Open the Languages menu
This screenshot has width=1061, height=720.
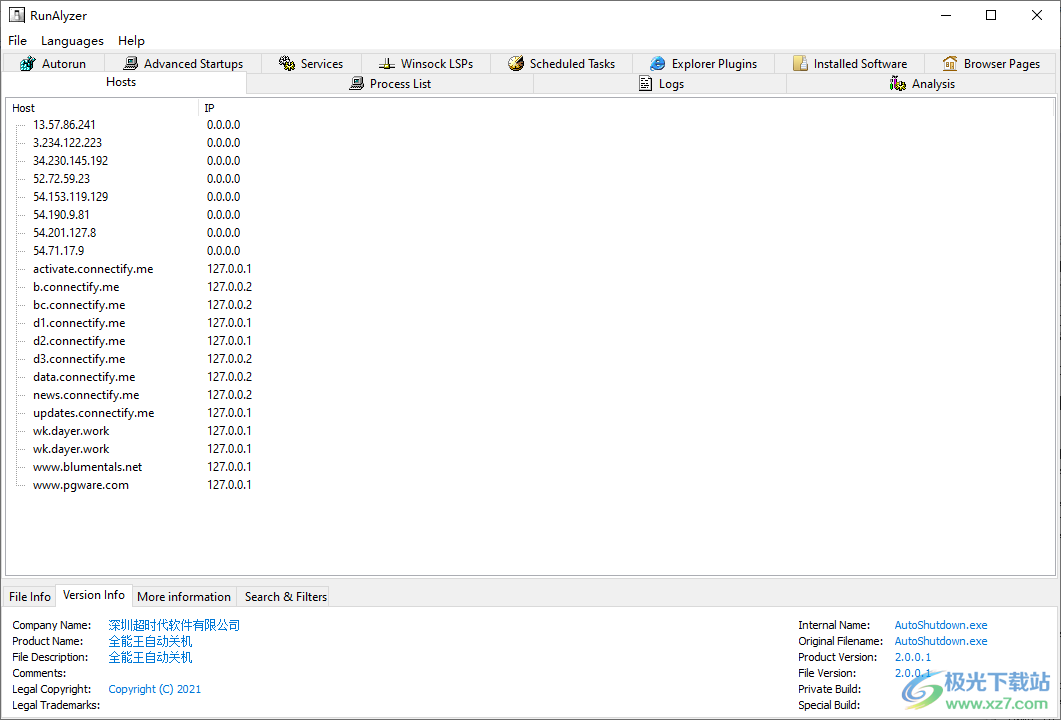click(72, 41)
